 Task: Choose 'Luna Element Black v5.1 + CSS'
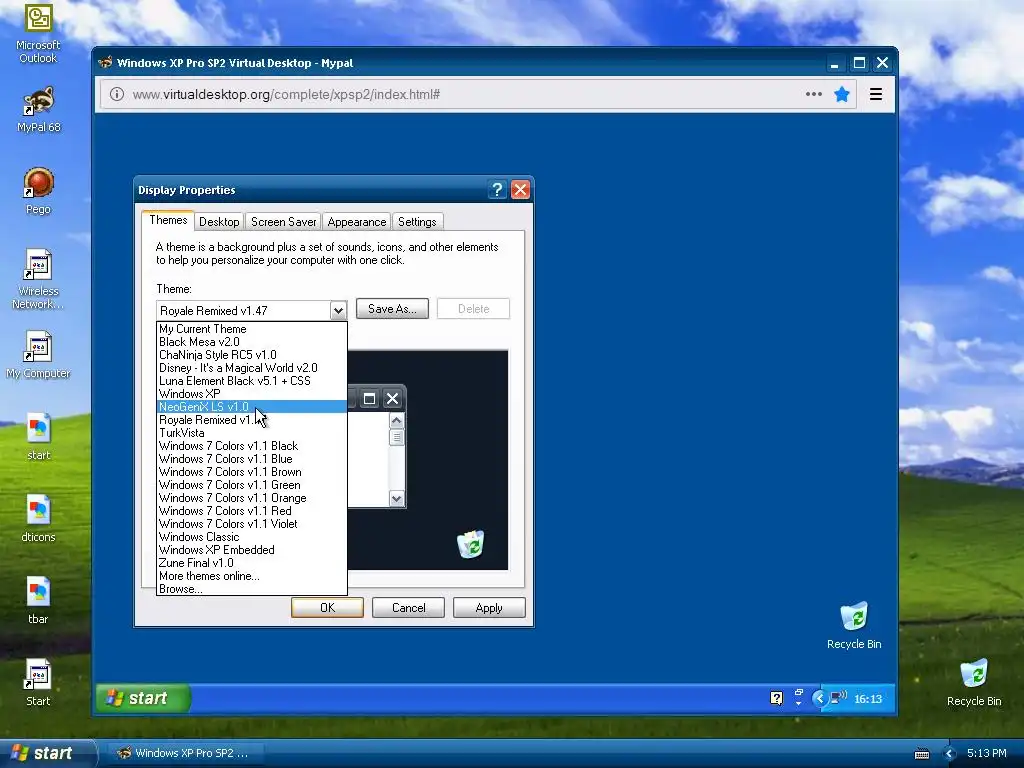point(251,381)
